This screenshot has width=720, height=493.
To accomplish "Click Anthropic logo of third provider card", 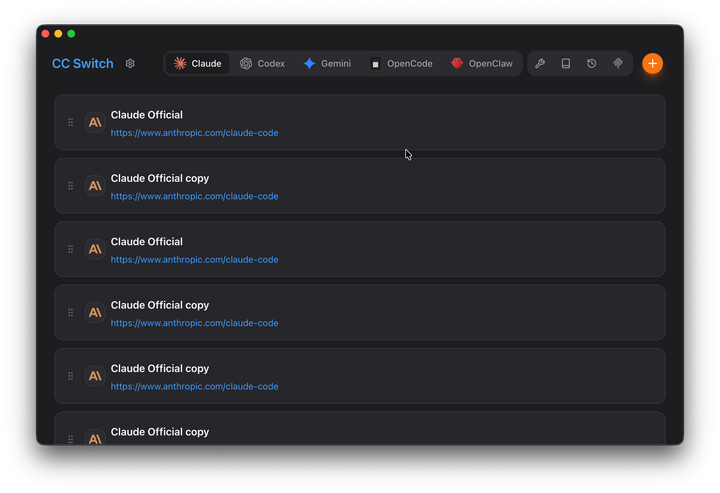I will coord(95,249).
